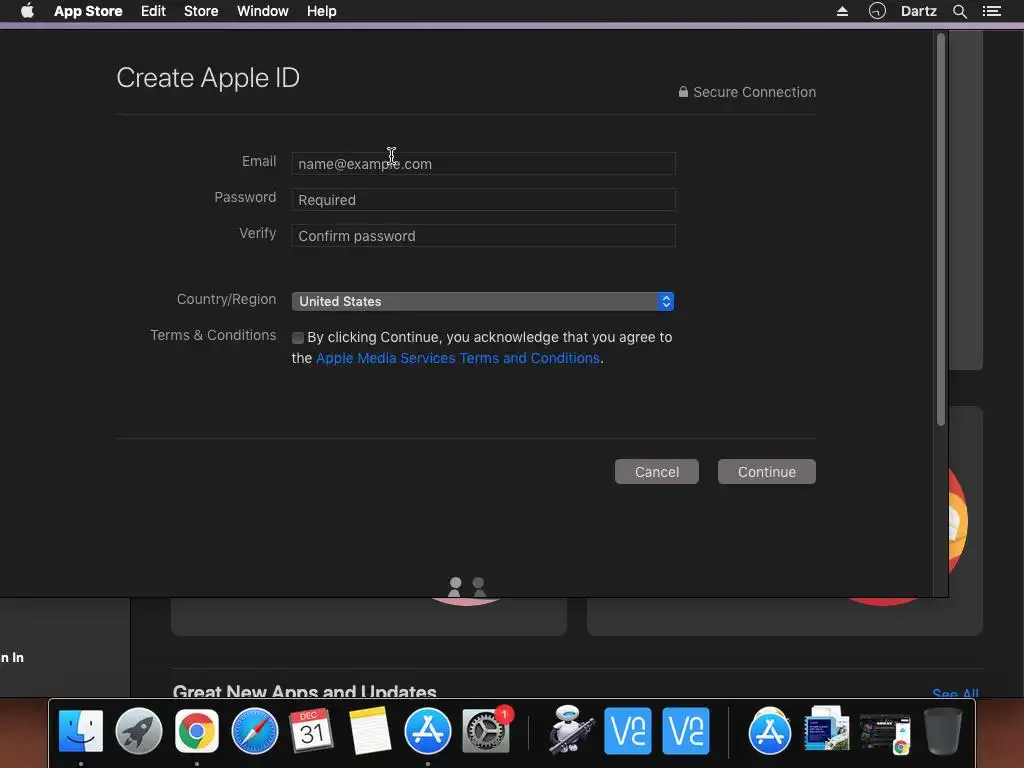Open Notification Center list icon

click(x=991, y=11)
